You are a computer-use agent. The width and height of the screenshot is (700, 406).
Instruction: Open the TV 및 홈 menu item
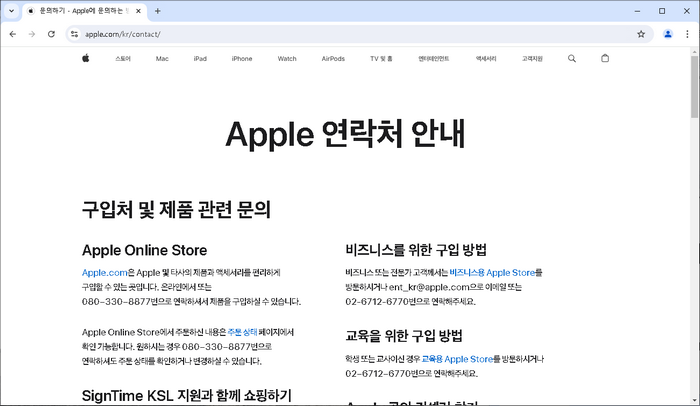click(381, 59)
